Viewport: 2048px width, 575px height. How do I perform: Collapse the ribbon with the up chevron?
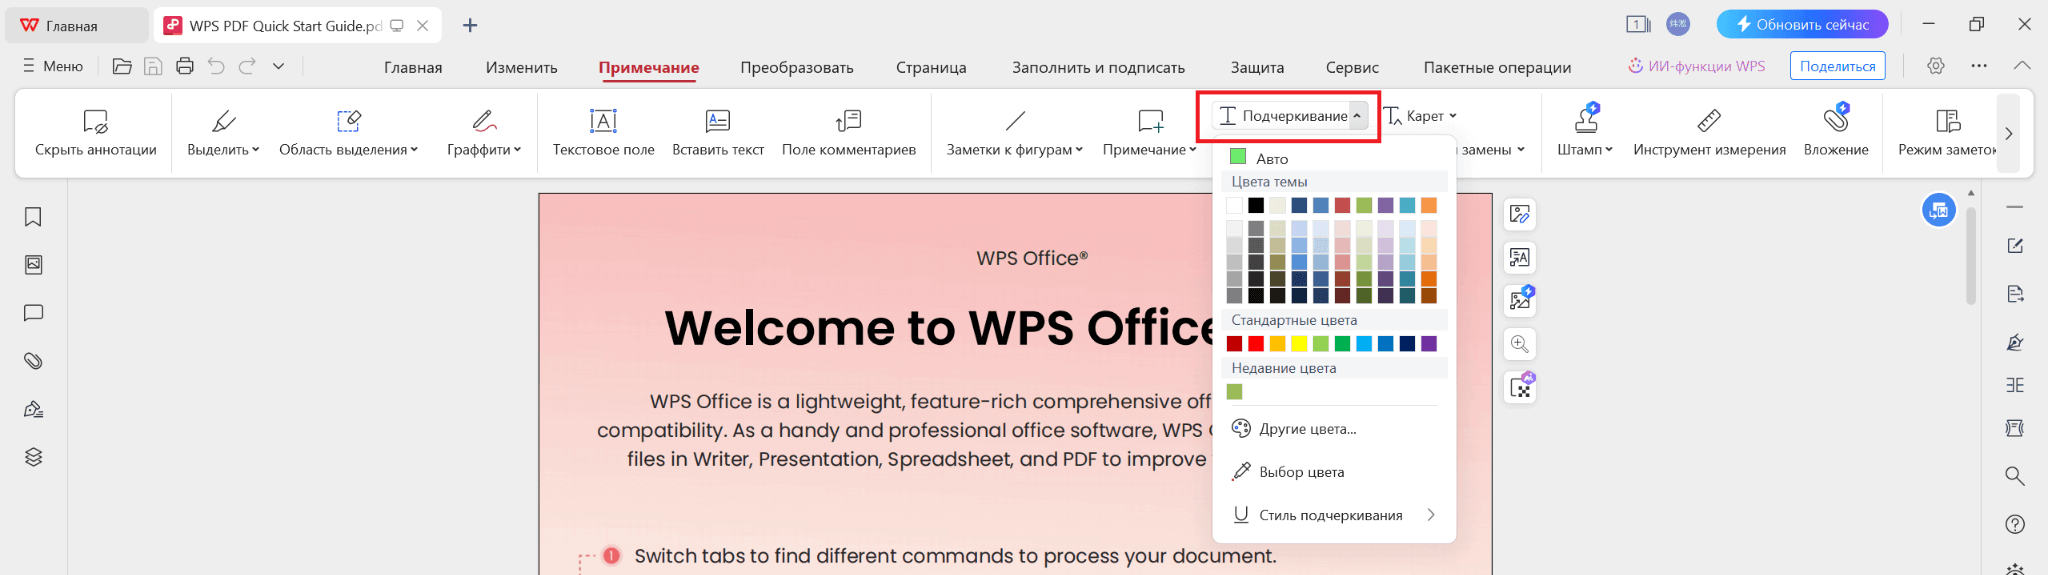point(2022,66)
